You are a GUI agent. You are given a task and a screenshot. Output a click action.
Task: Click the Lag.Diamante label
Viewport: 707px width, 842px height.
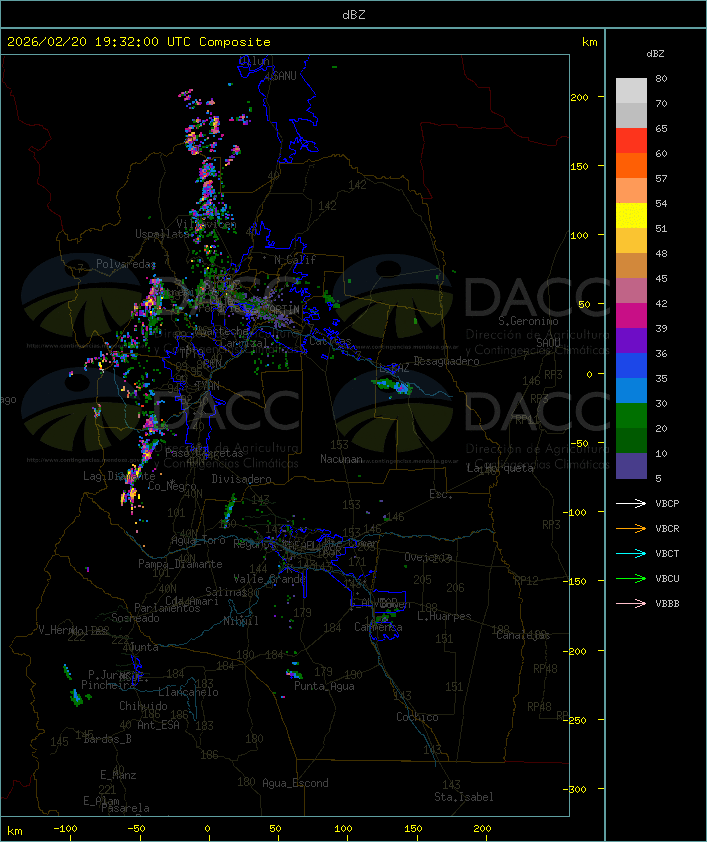[119, 476]
